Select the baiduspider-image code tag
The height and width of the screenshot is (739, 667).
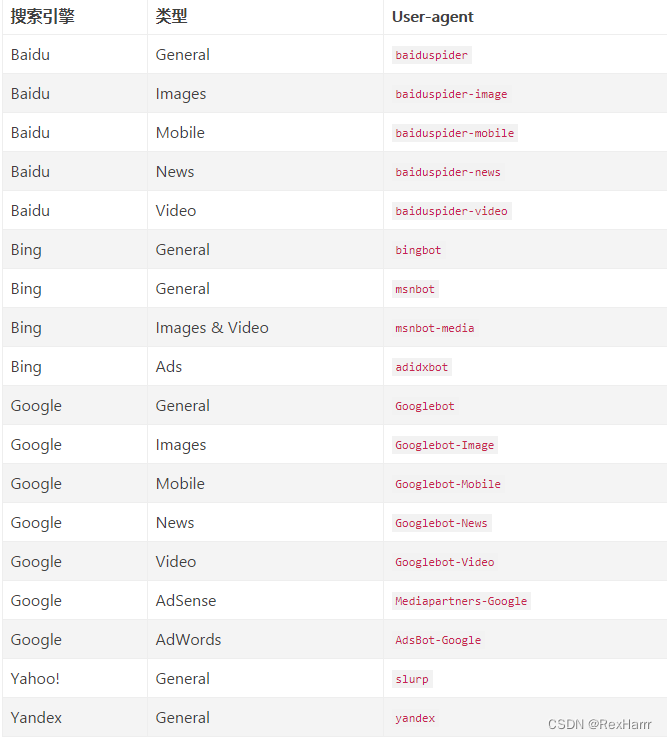(451, 94)
